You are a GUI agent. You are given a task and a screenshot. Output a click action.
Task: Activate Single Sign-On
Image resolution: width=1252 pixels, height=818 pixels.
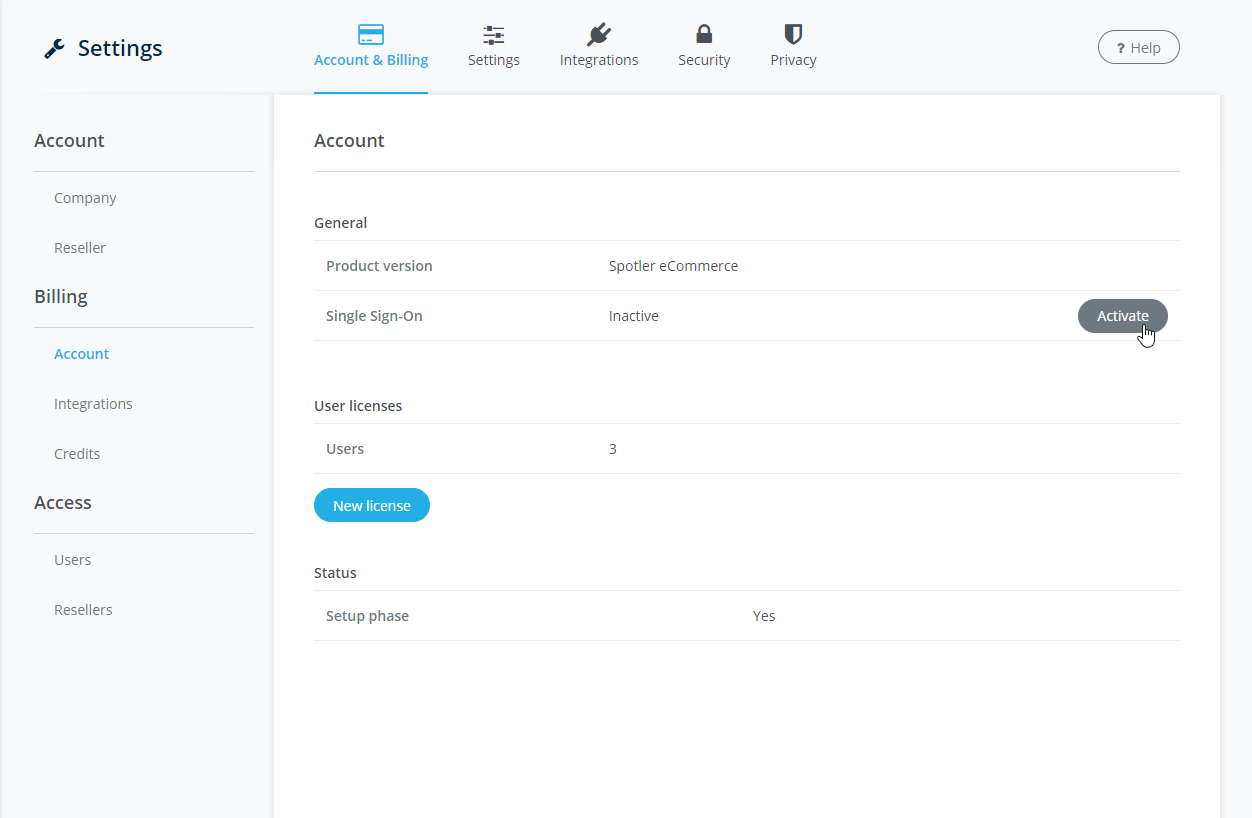point(1122,316)
